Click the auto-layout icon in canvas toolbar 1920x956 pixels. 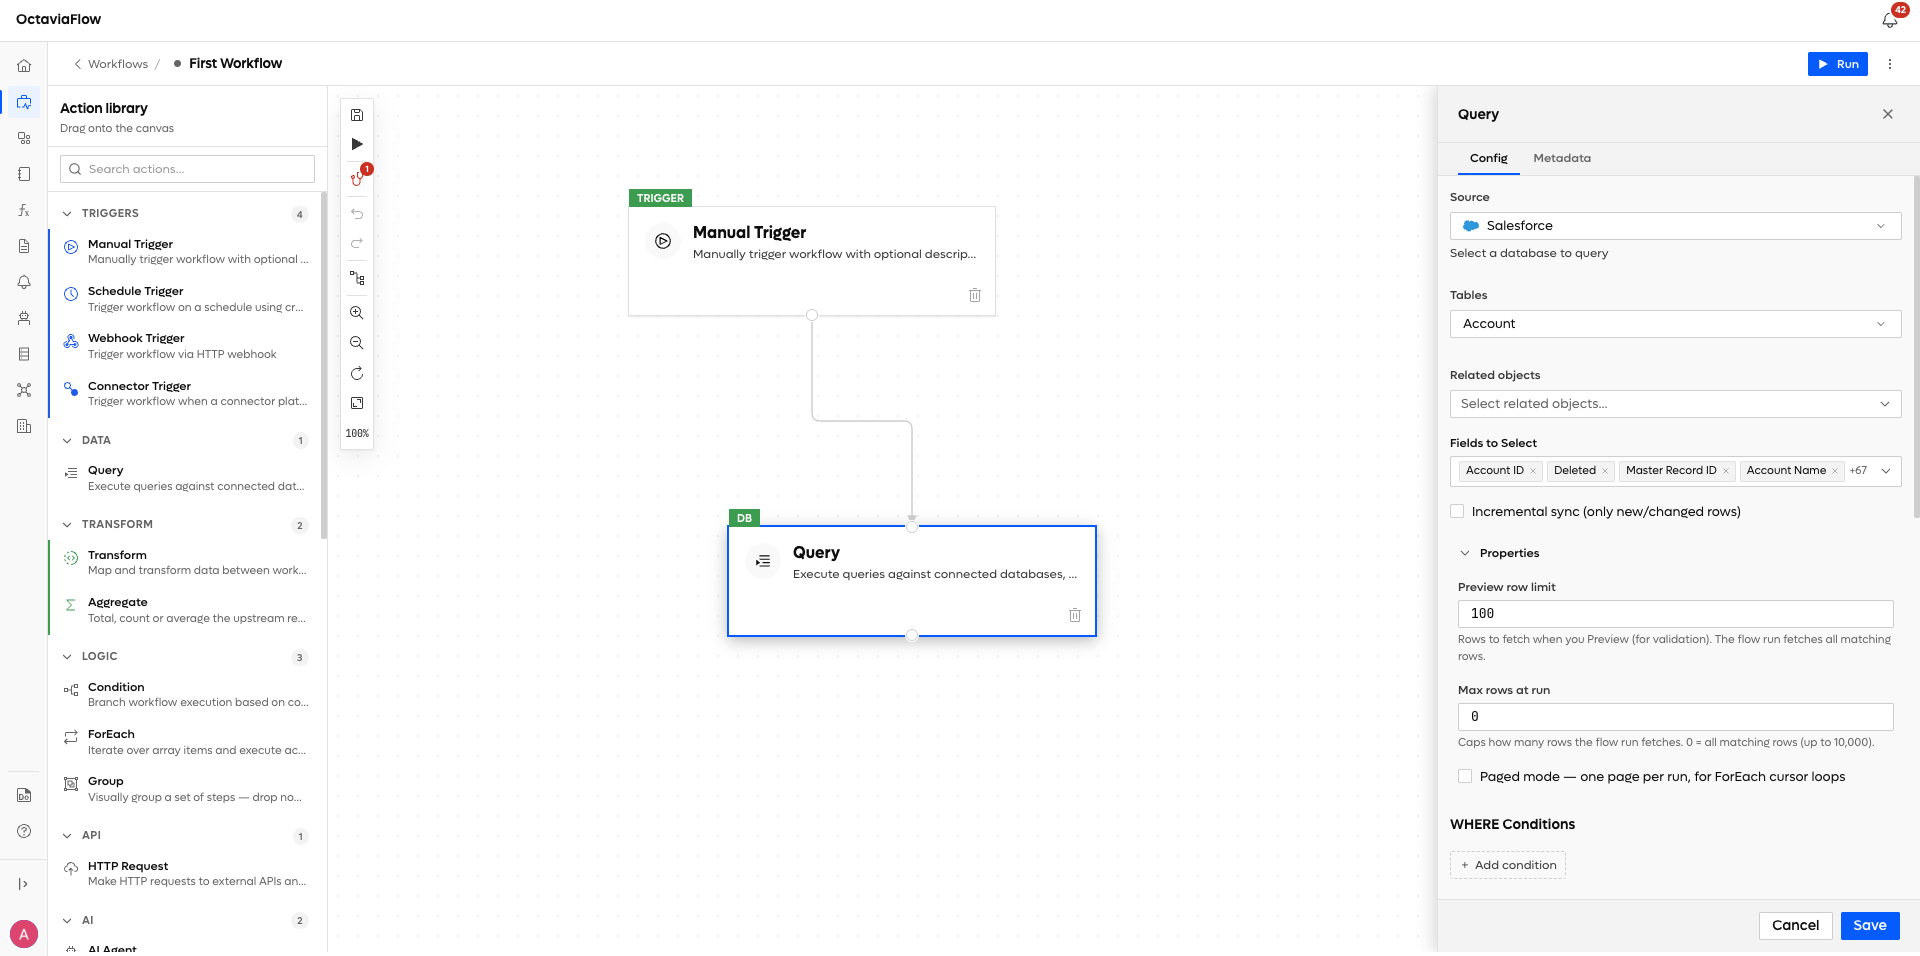[357, 278]
